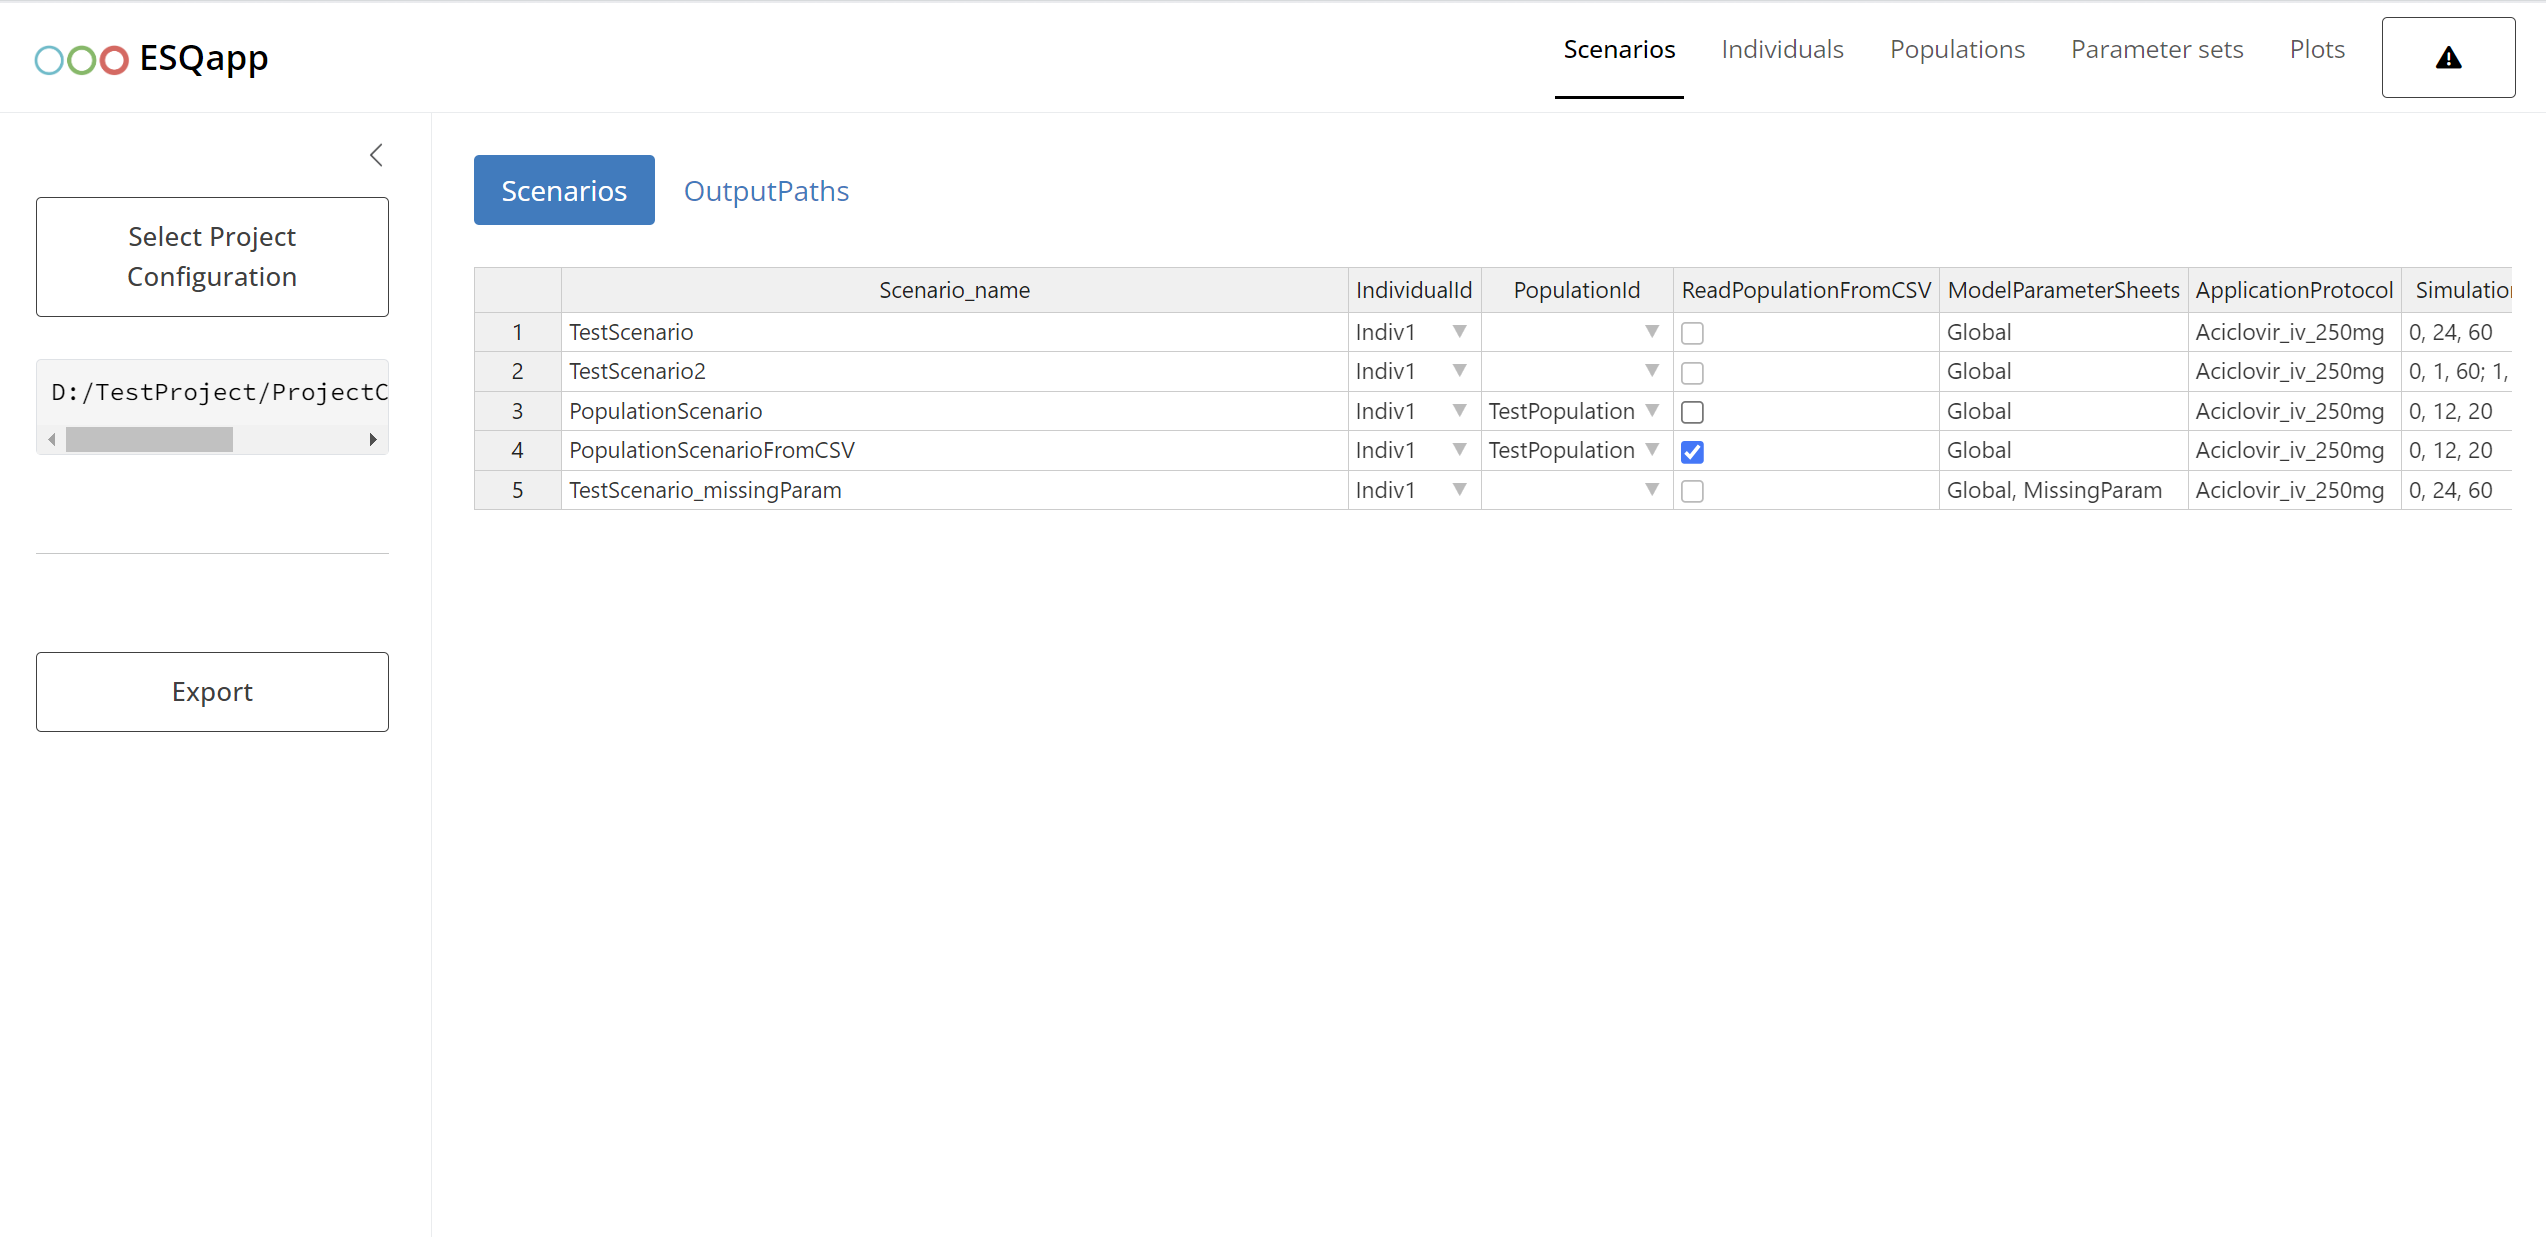Click the Export button
The image size is (2546, 1237).
[x=213, y=692]
